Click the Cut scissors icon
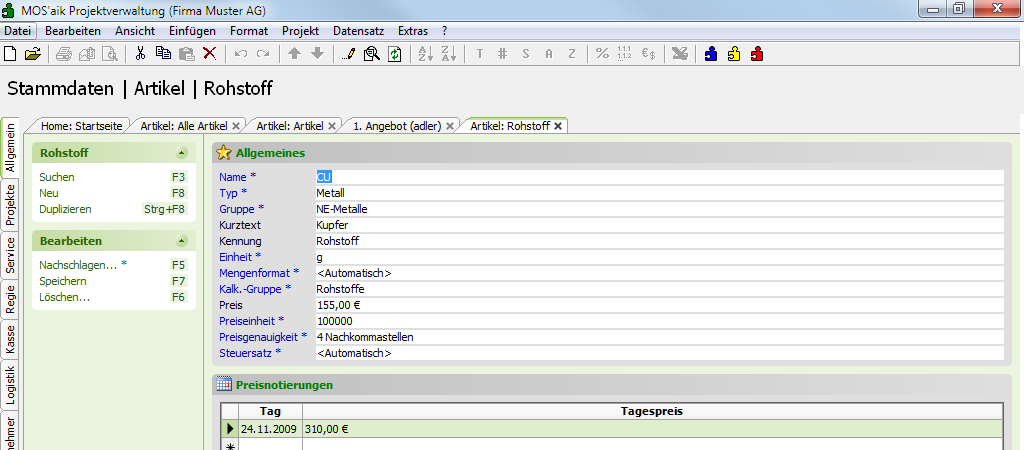1024x450 pixels. (140, 54)
